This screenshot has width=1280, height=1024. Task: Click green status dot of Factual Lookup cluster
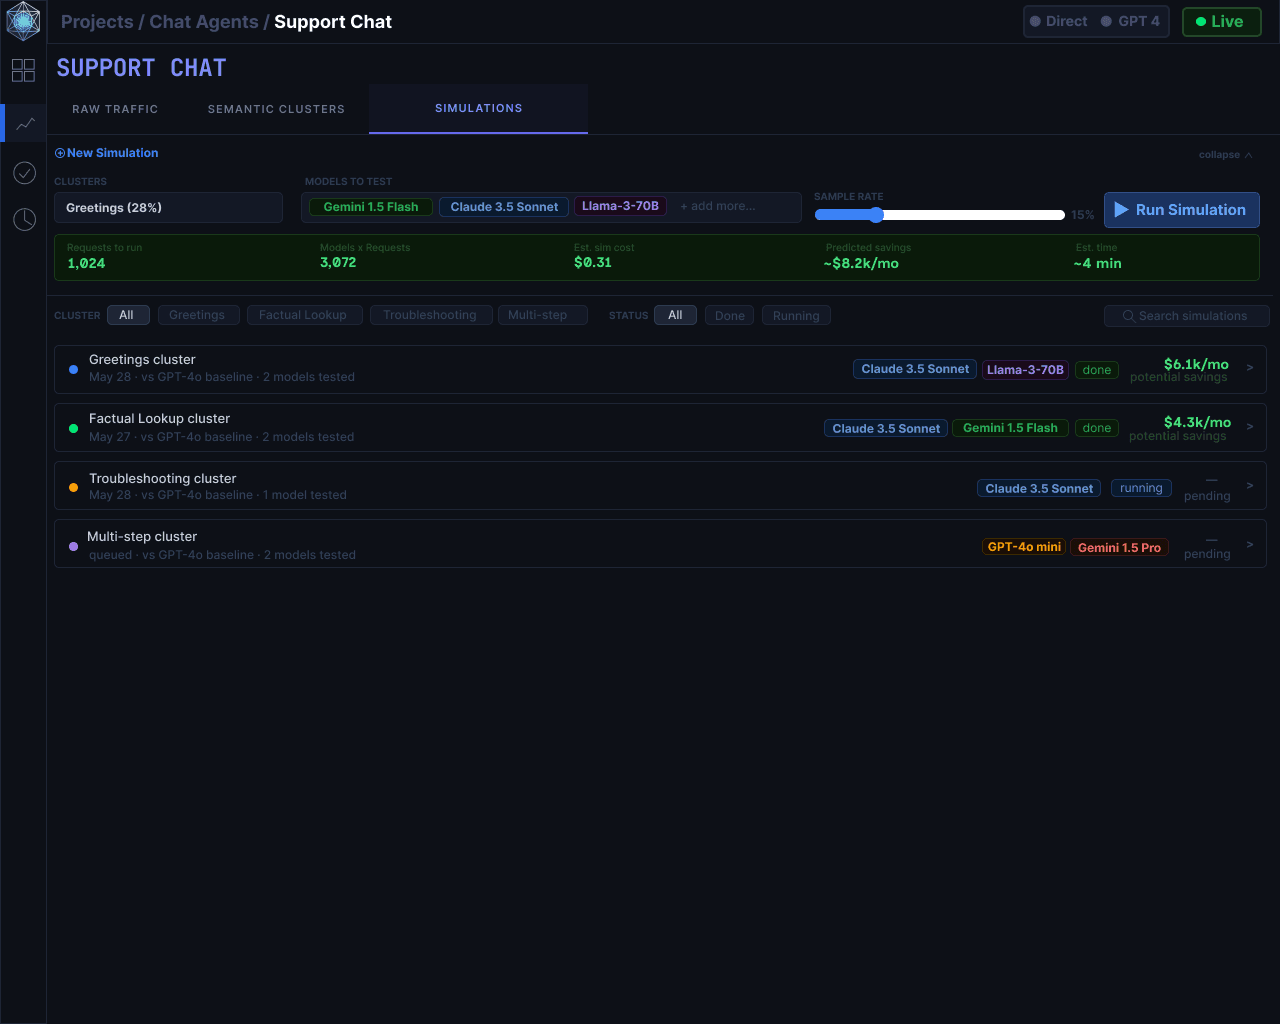(x=73, y=428)
